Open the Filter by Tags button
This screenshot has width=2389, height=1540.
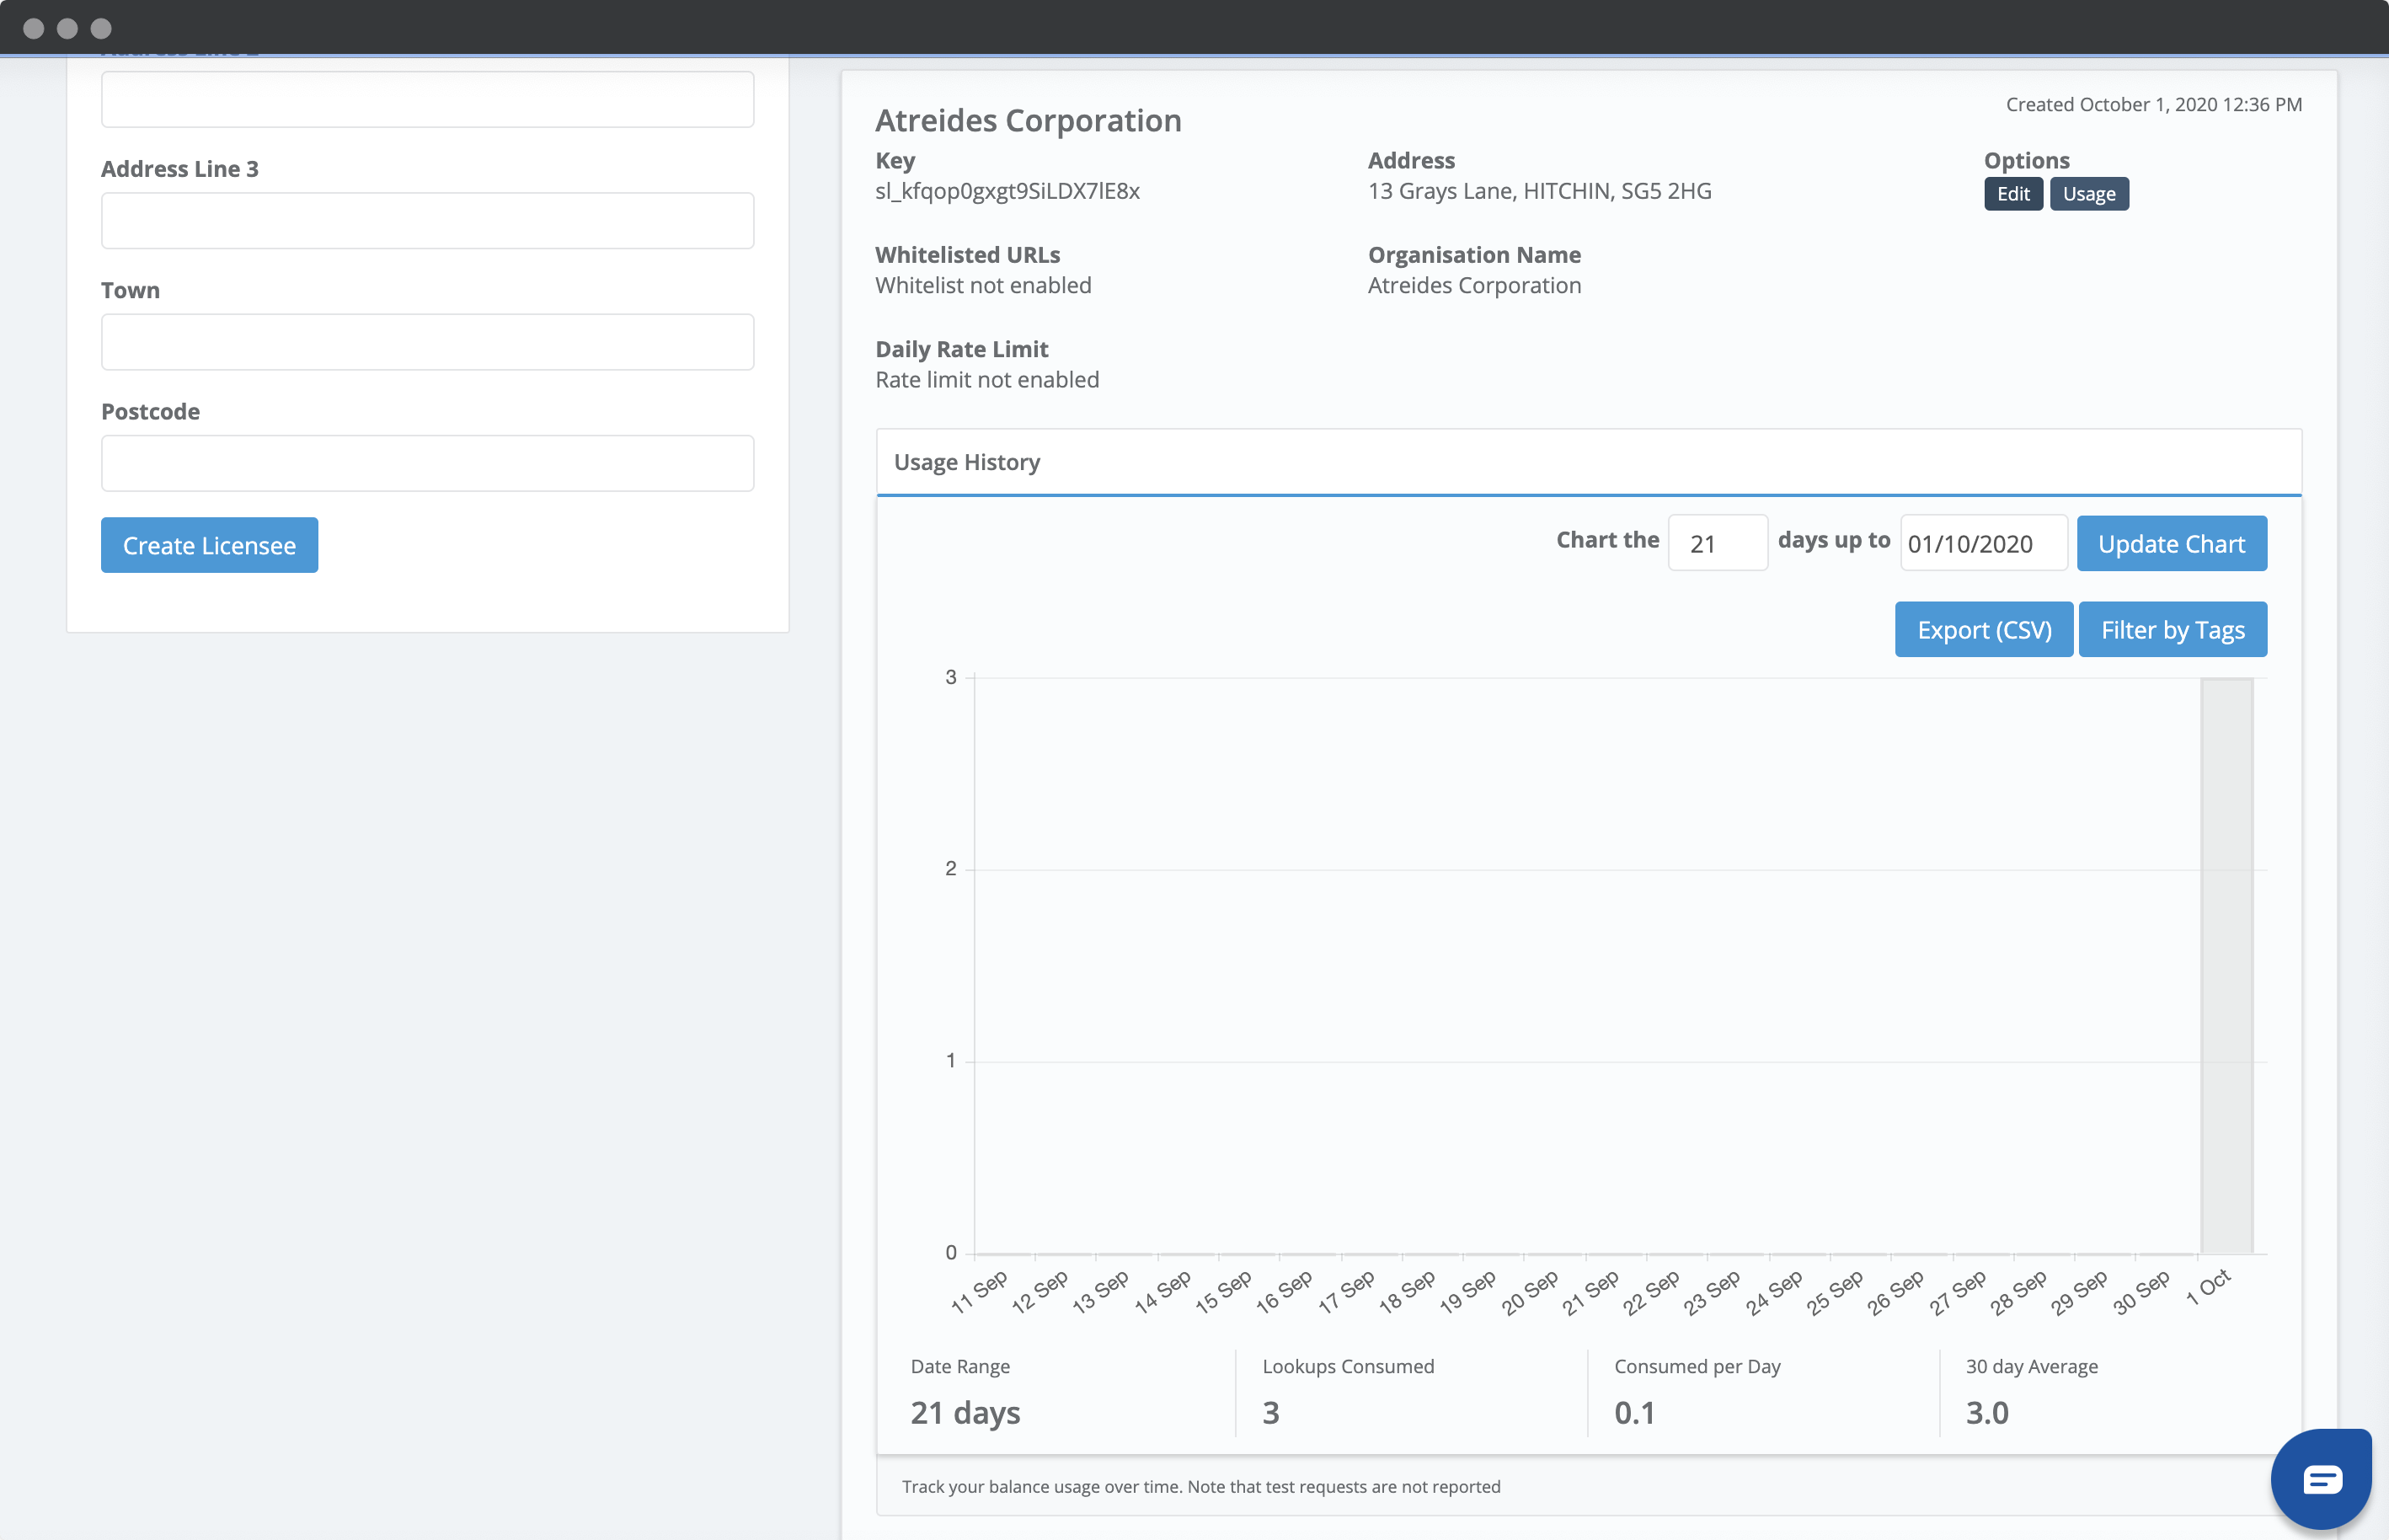2172,629
